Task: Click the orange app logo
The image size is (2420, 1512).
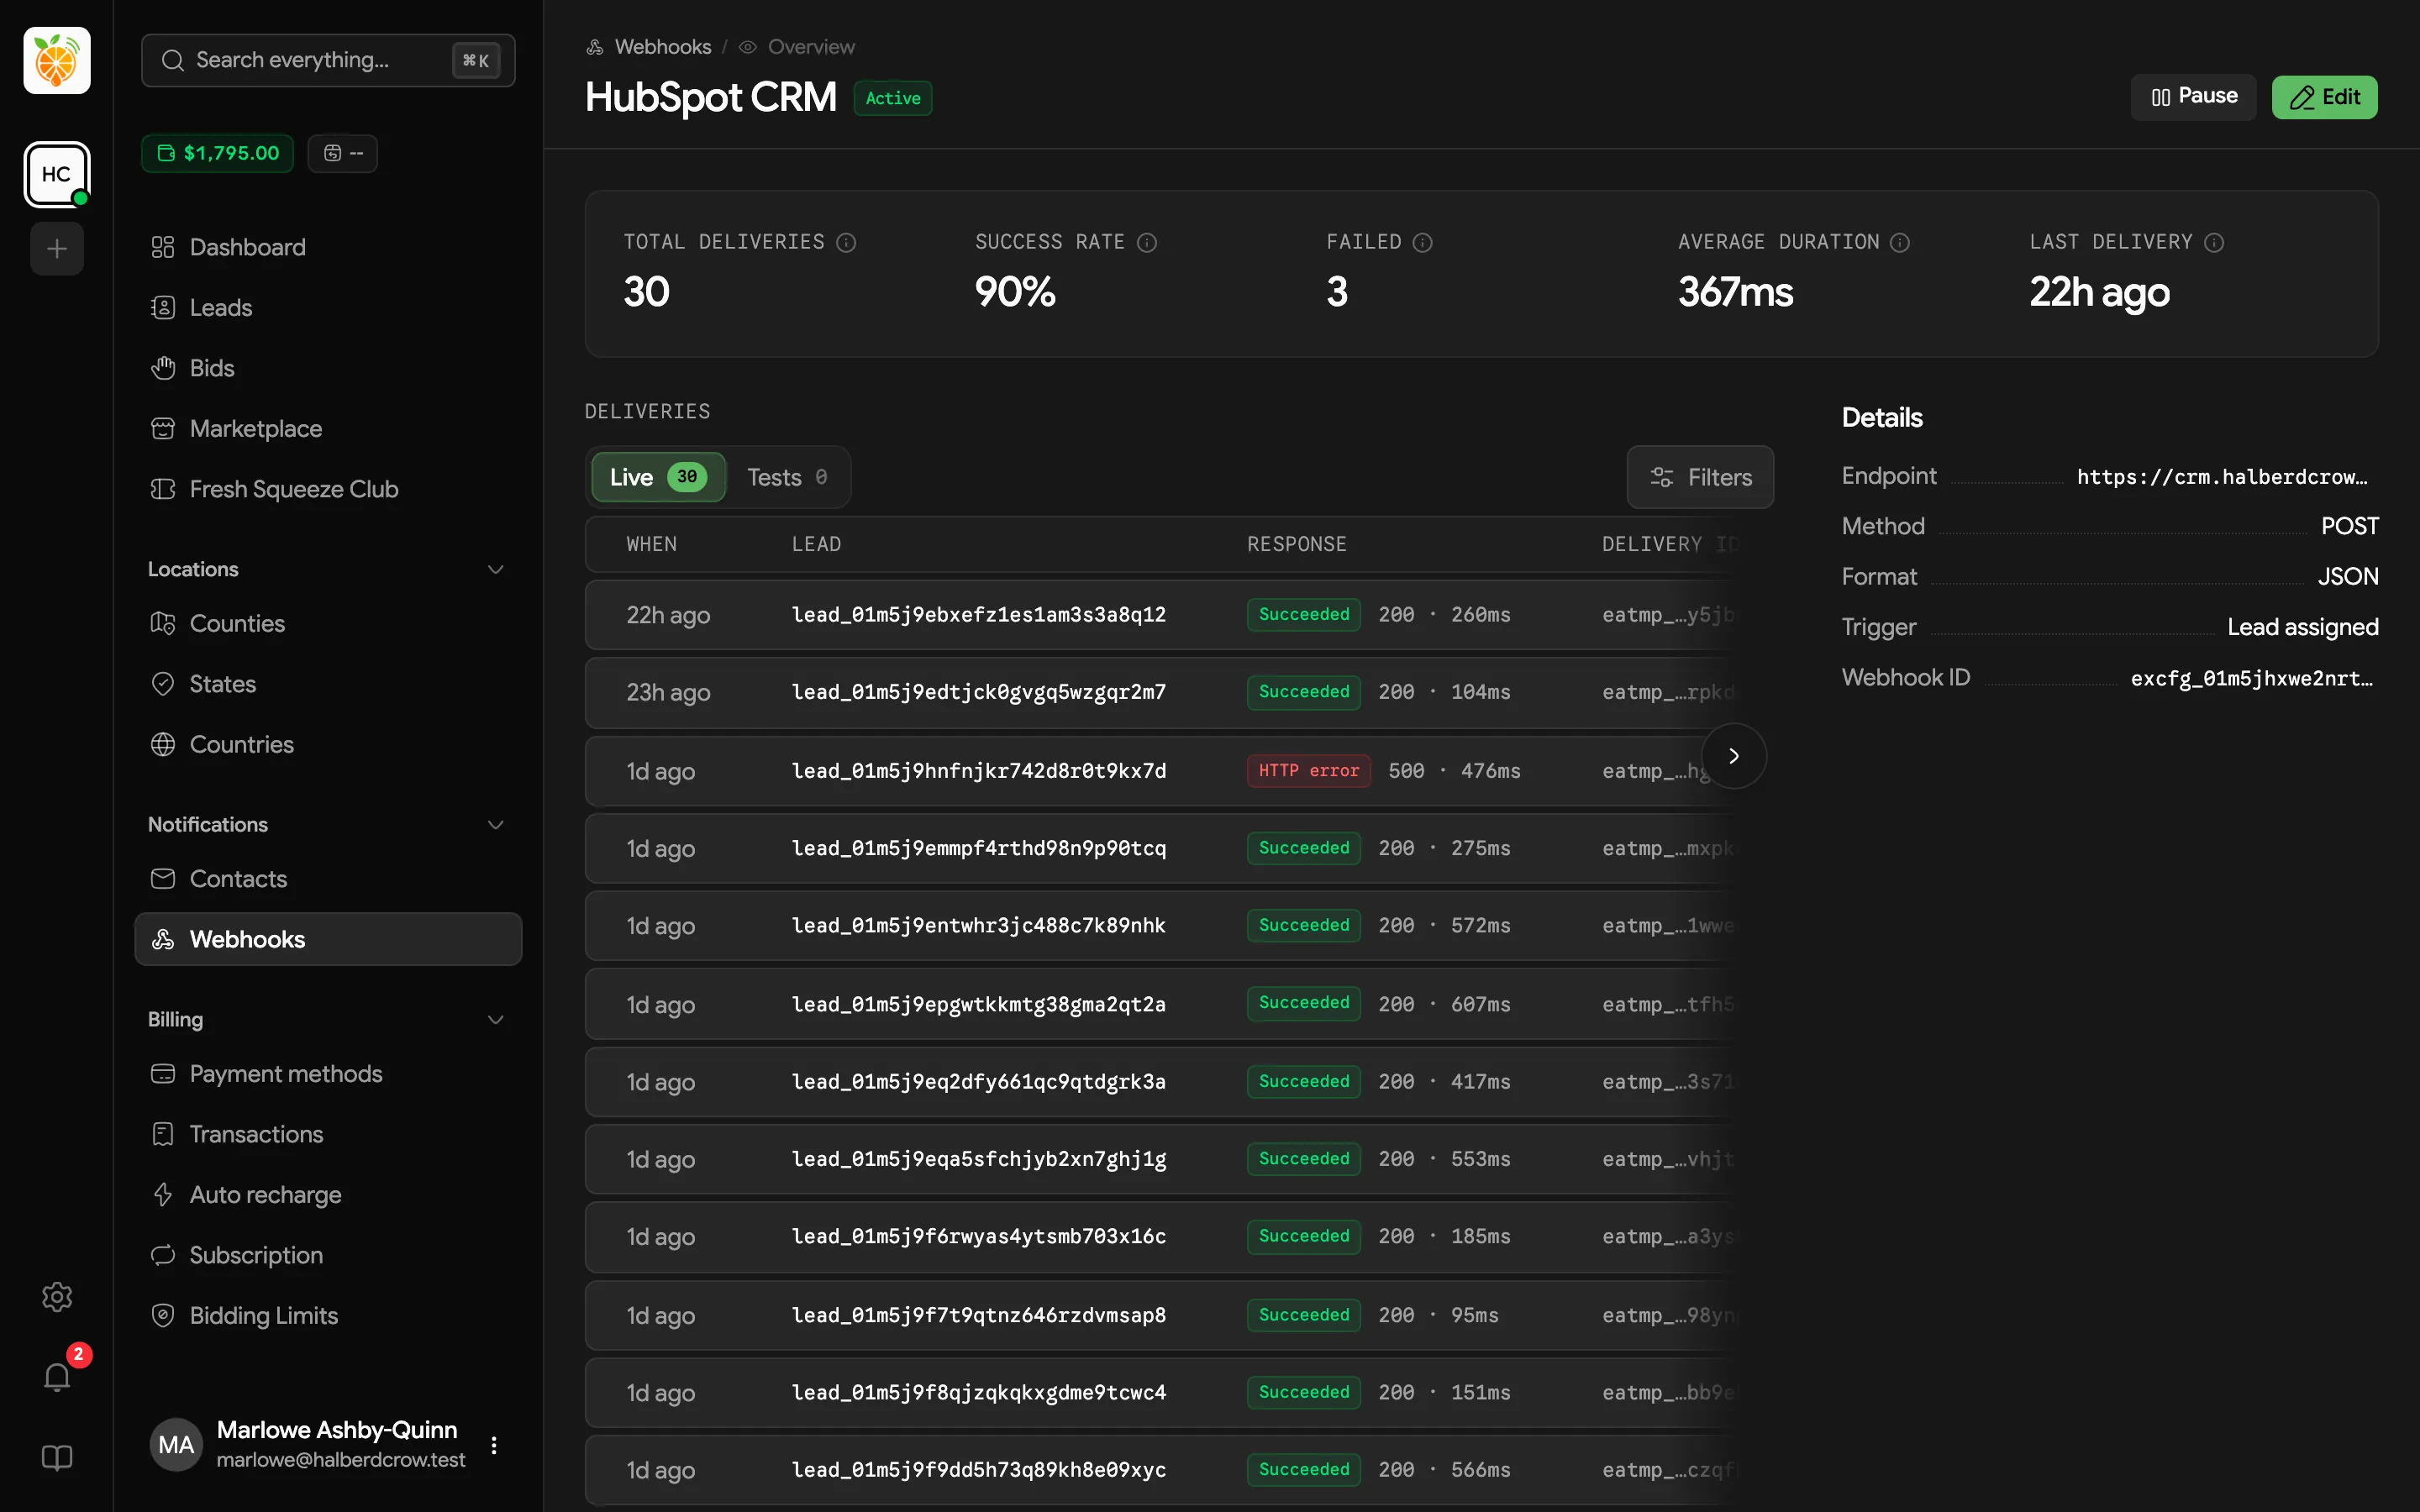Action: pyautogui.click(x=57, y=60)
